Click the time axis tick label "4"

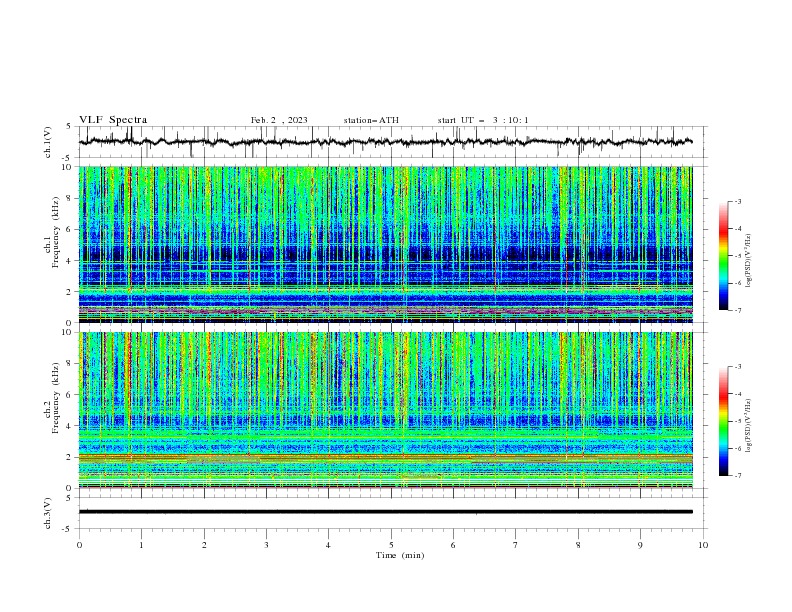click(328, 545)
